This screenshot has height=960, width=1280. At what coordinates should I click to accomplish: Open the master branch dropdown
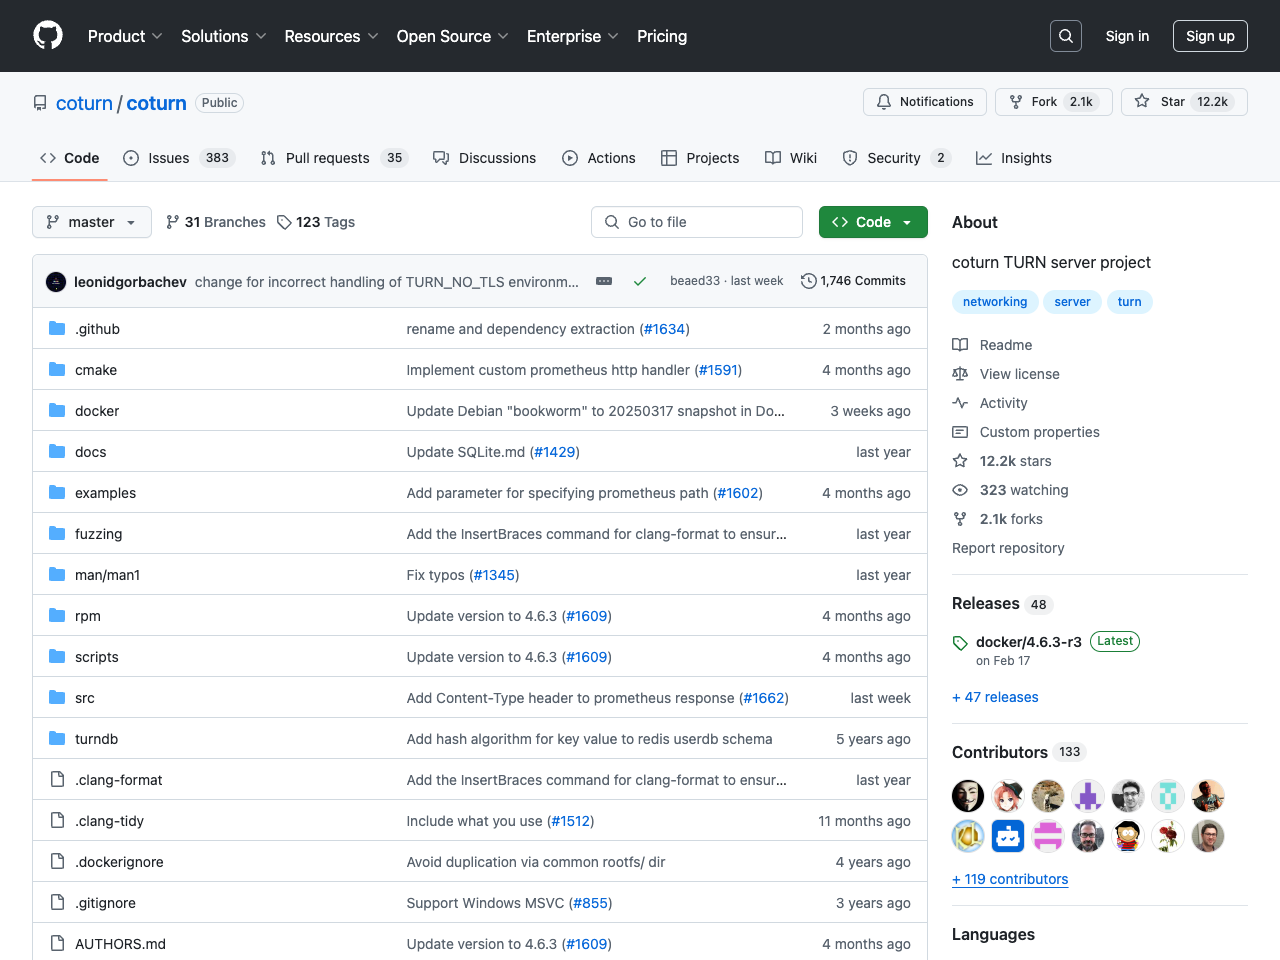tap(92, 222)
